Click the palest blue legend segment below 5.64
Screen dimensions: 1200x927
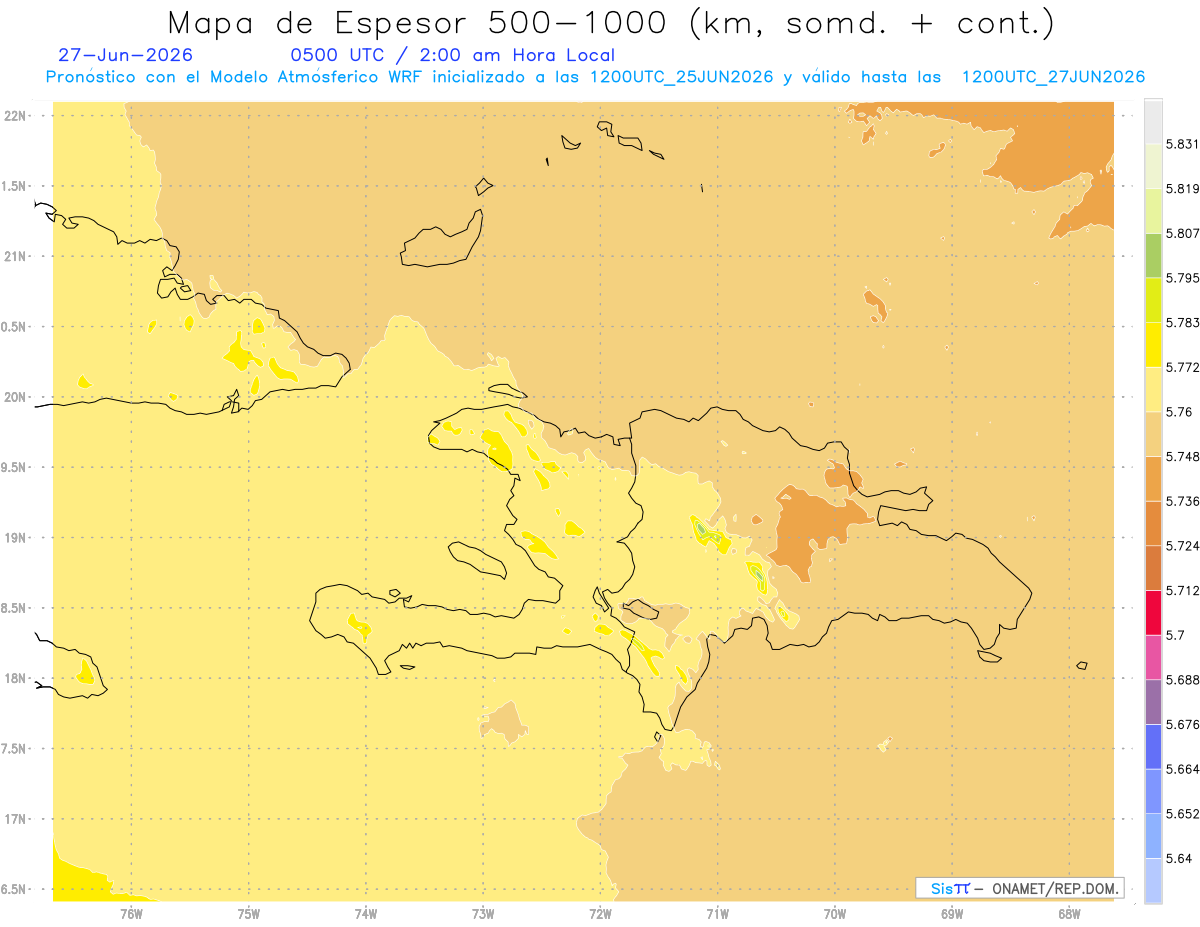pos(1153,880)
